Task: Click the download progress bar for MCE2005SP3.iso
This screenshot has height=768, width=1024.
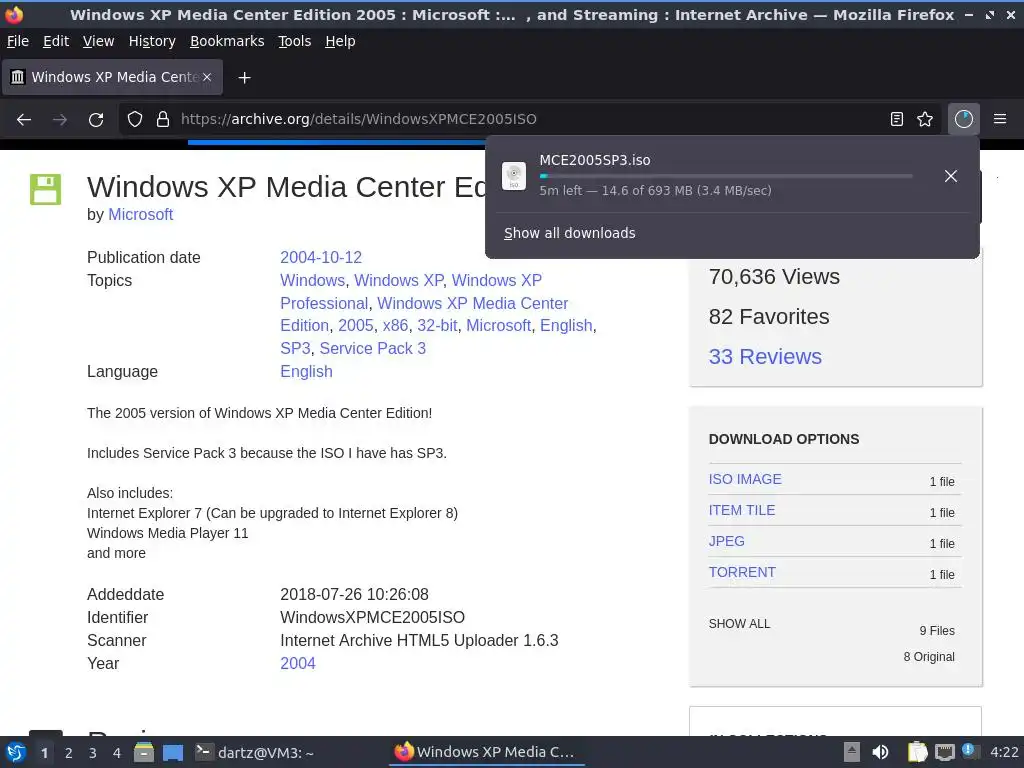Action: coord(726,176)
